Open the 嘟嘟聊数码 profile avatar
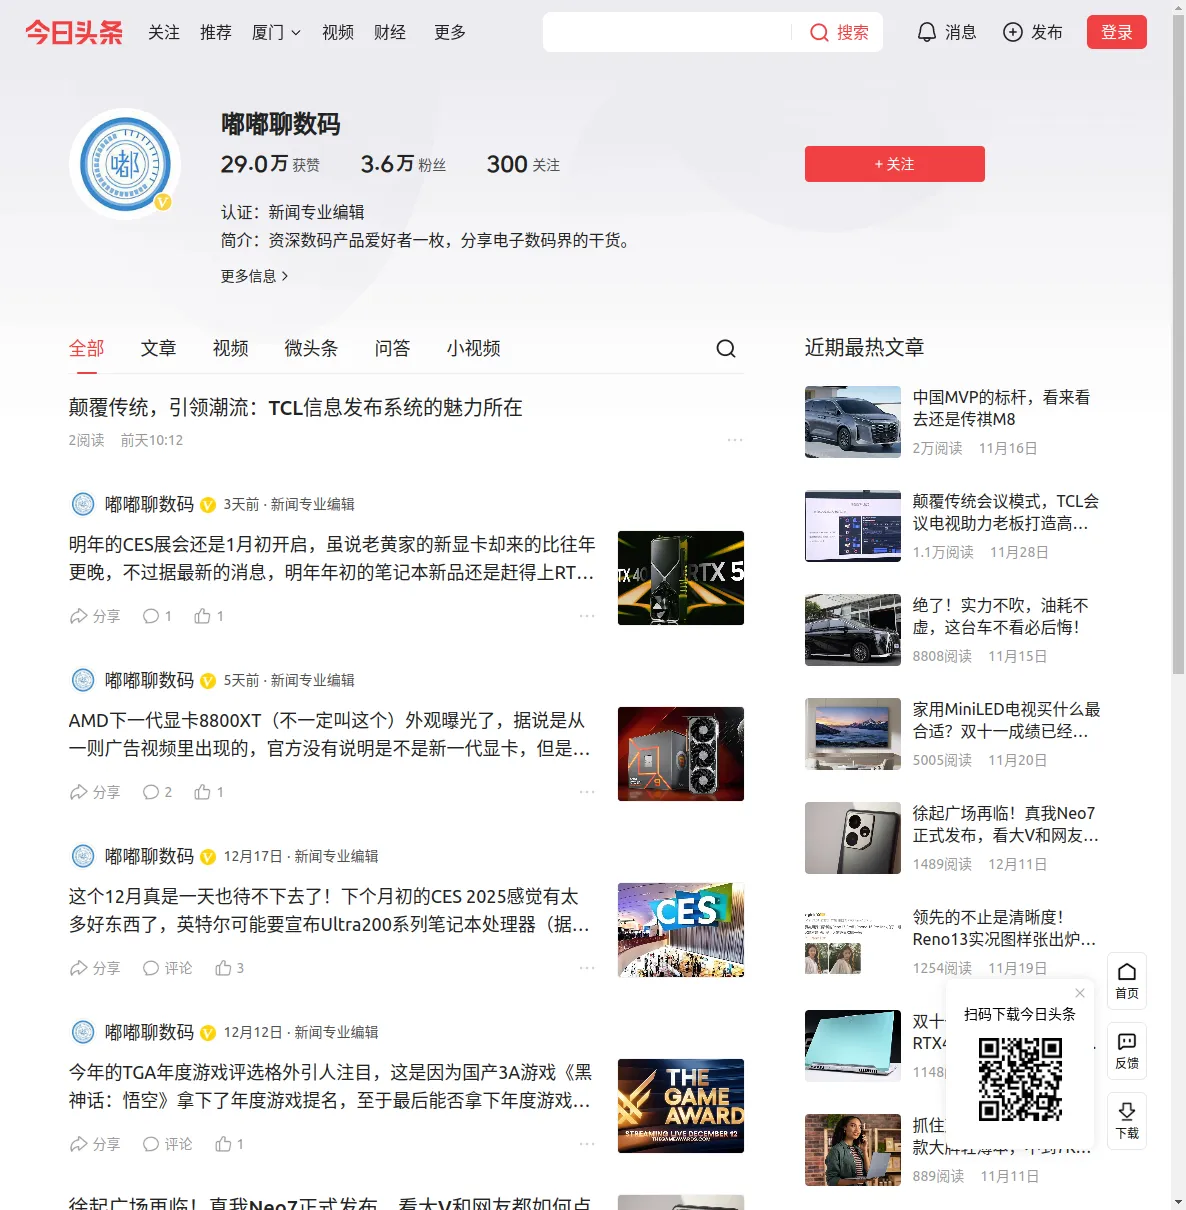Screen dimensions: 1186x1210 pos(125,164)
